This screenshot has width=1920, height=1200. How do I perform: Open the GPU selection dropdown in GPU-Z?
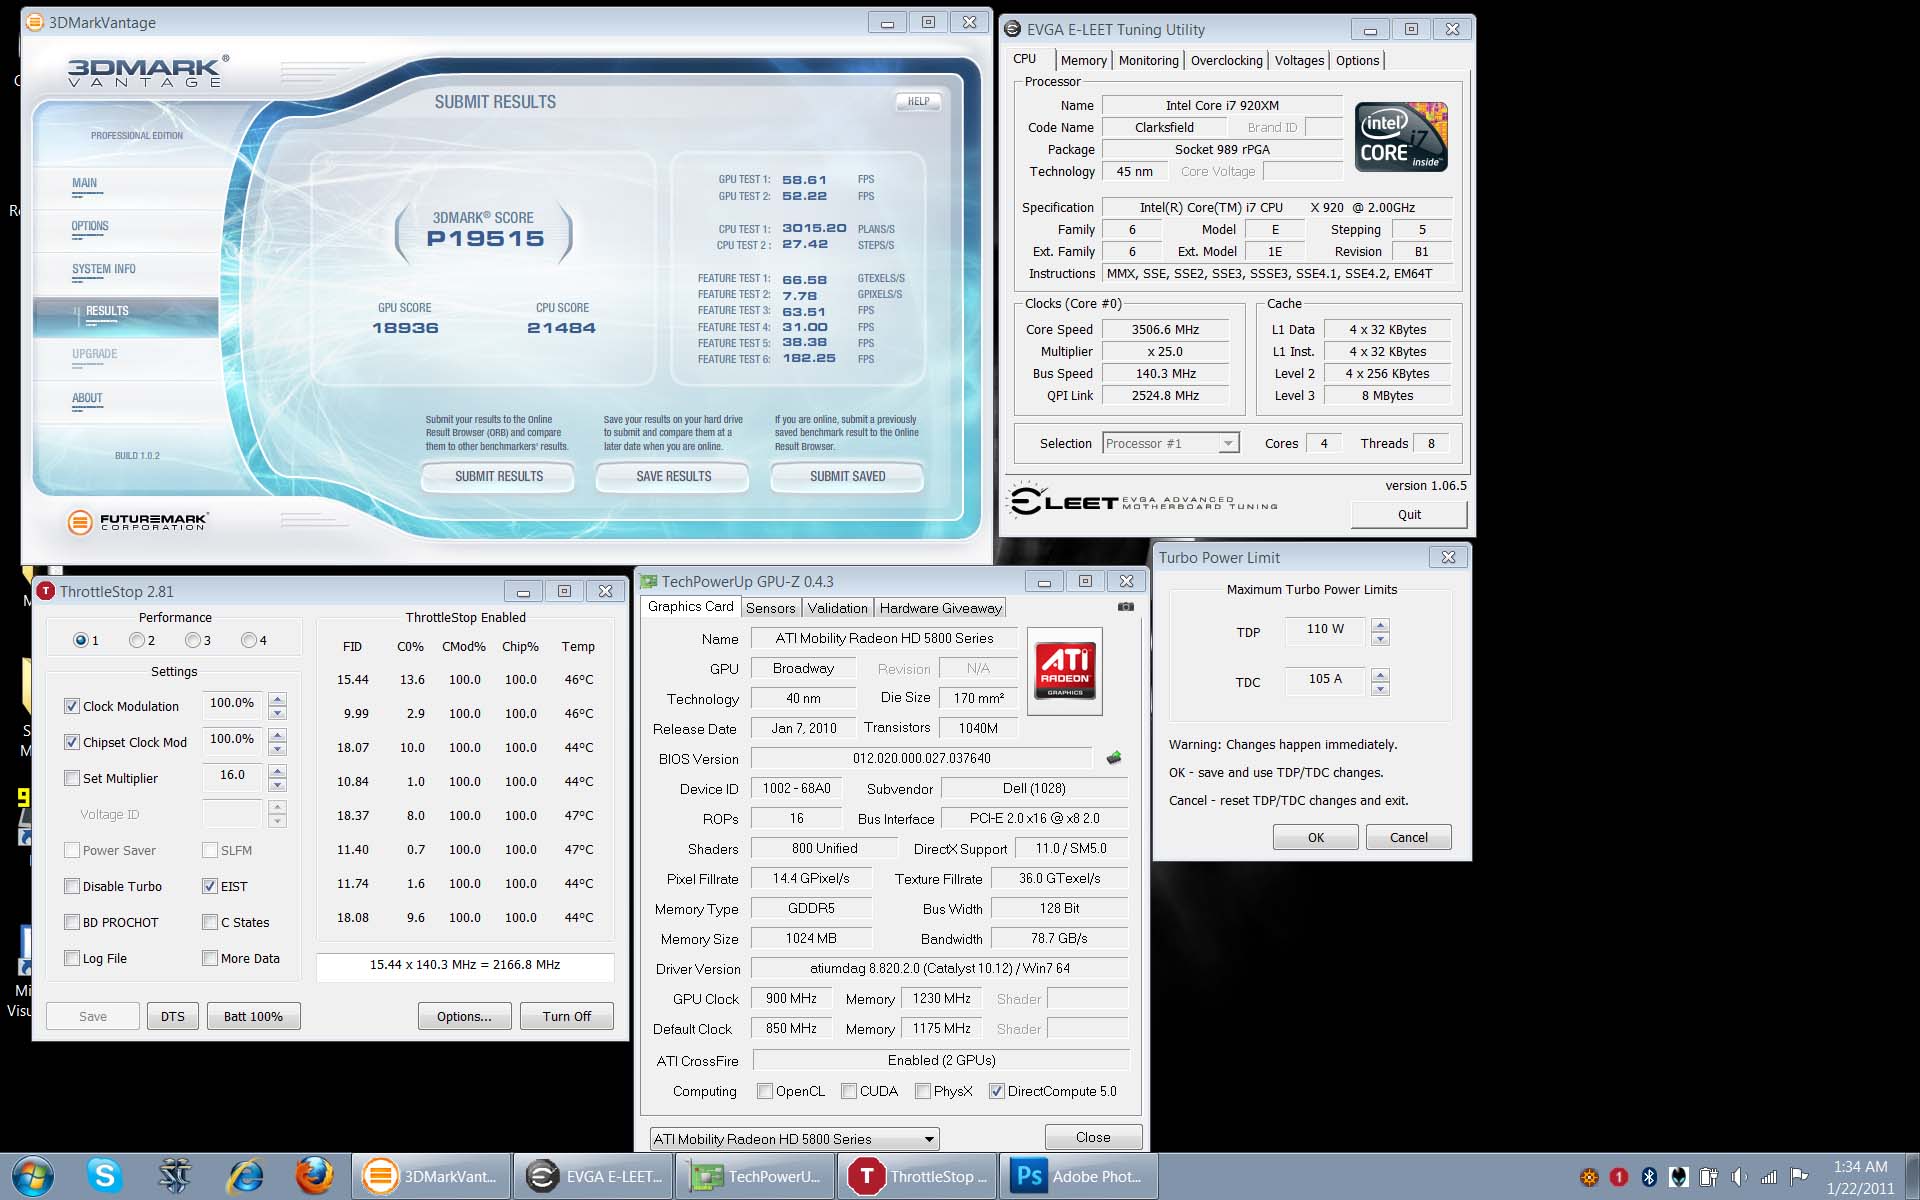pos(928,1139)
